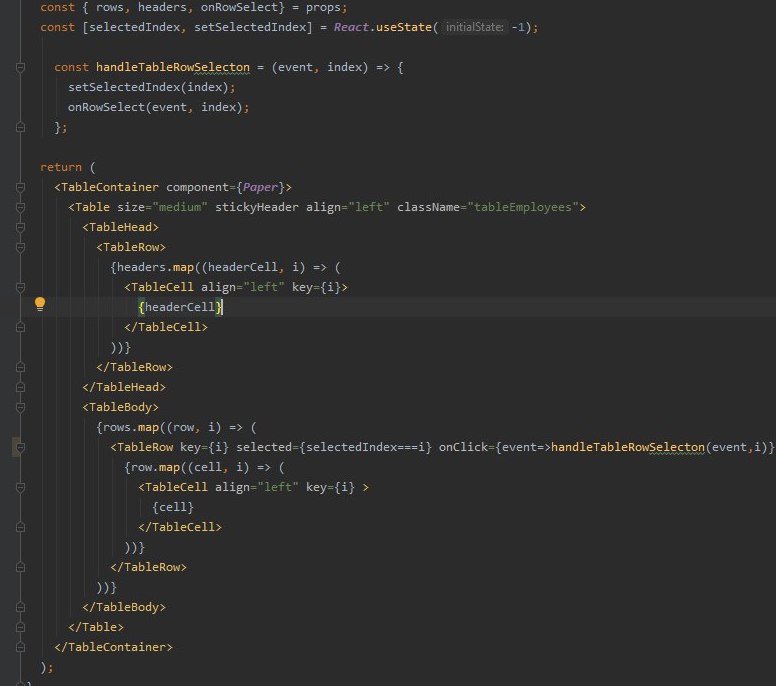Click headers.map expression
The height and width of the screenshot is (686, 776).
(x=155, y=267)
